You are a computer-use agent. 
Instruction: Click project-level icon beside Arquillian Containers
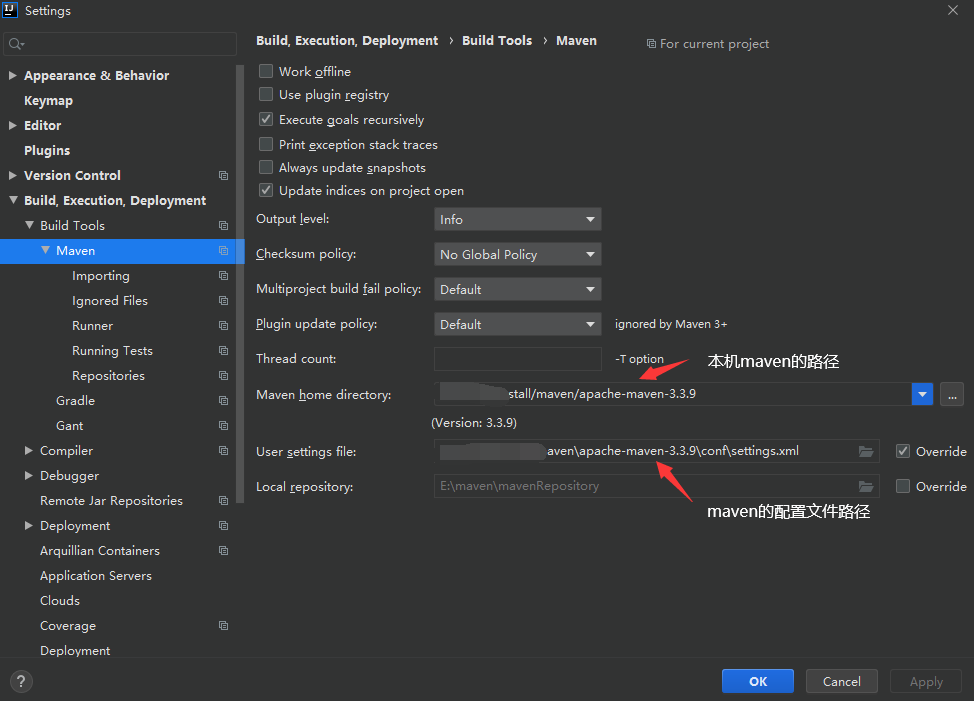[224, 551]
